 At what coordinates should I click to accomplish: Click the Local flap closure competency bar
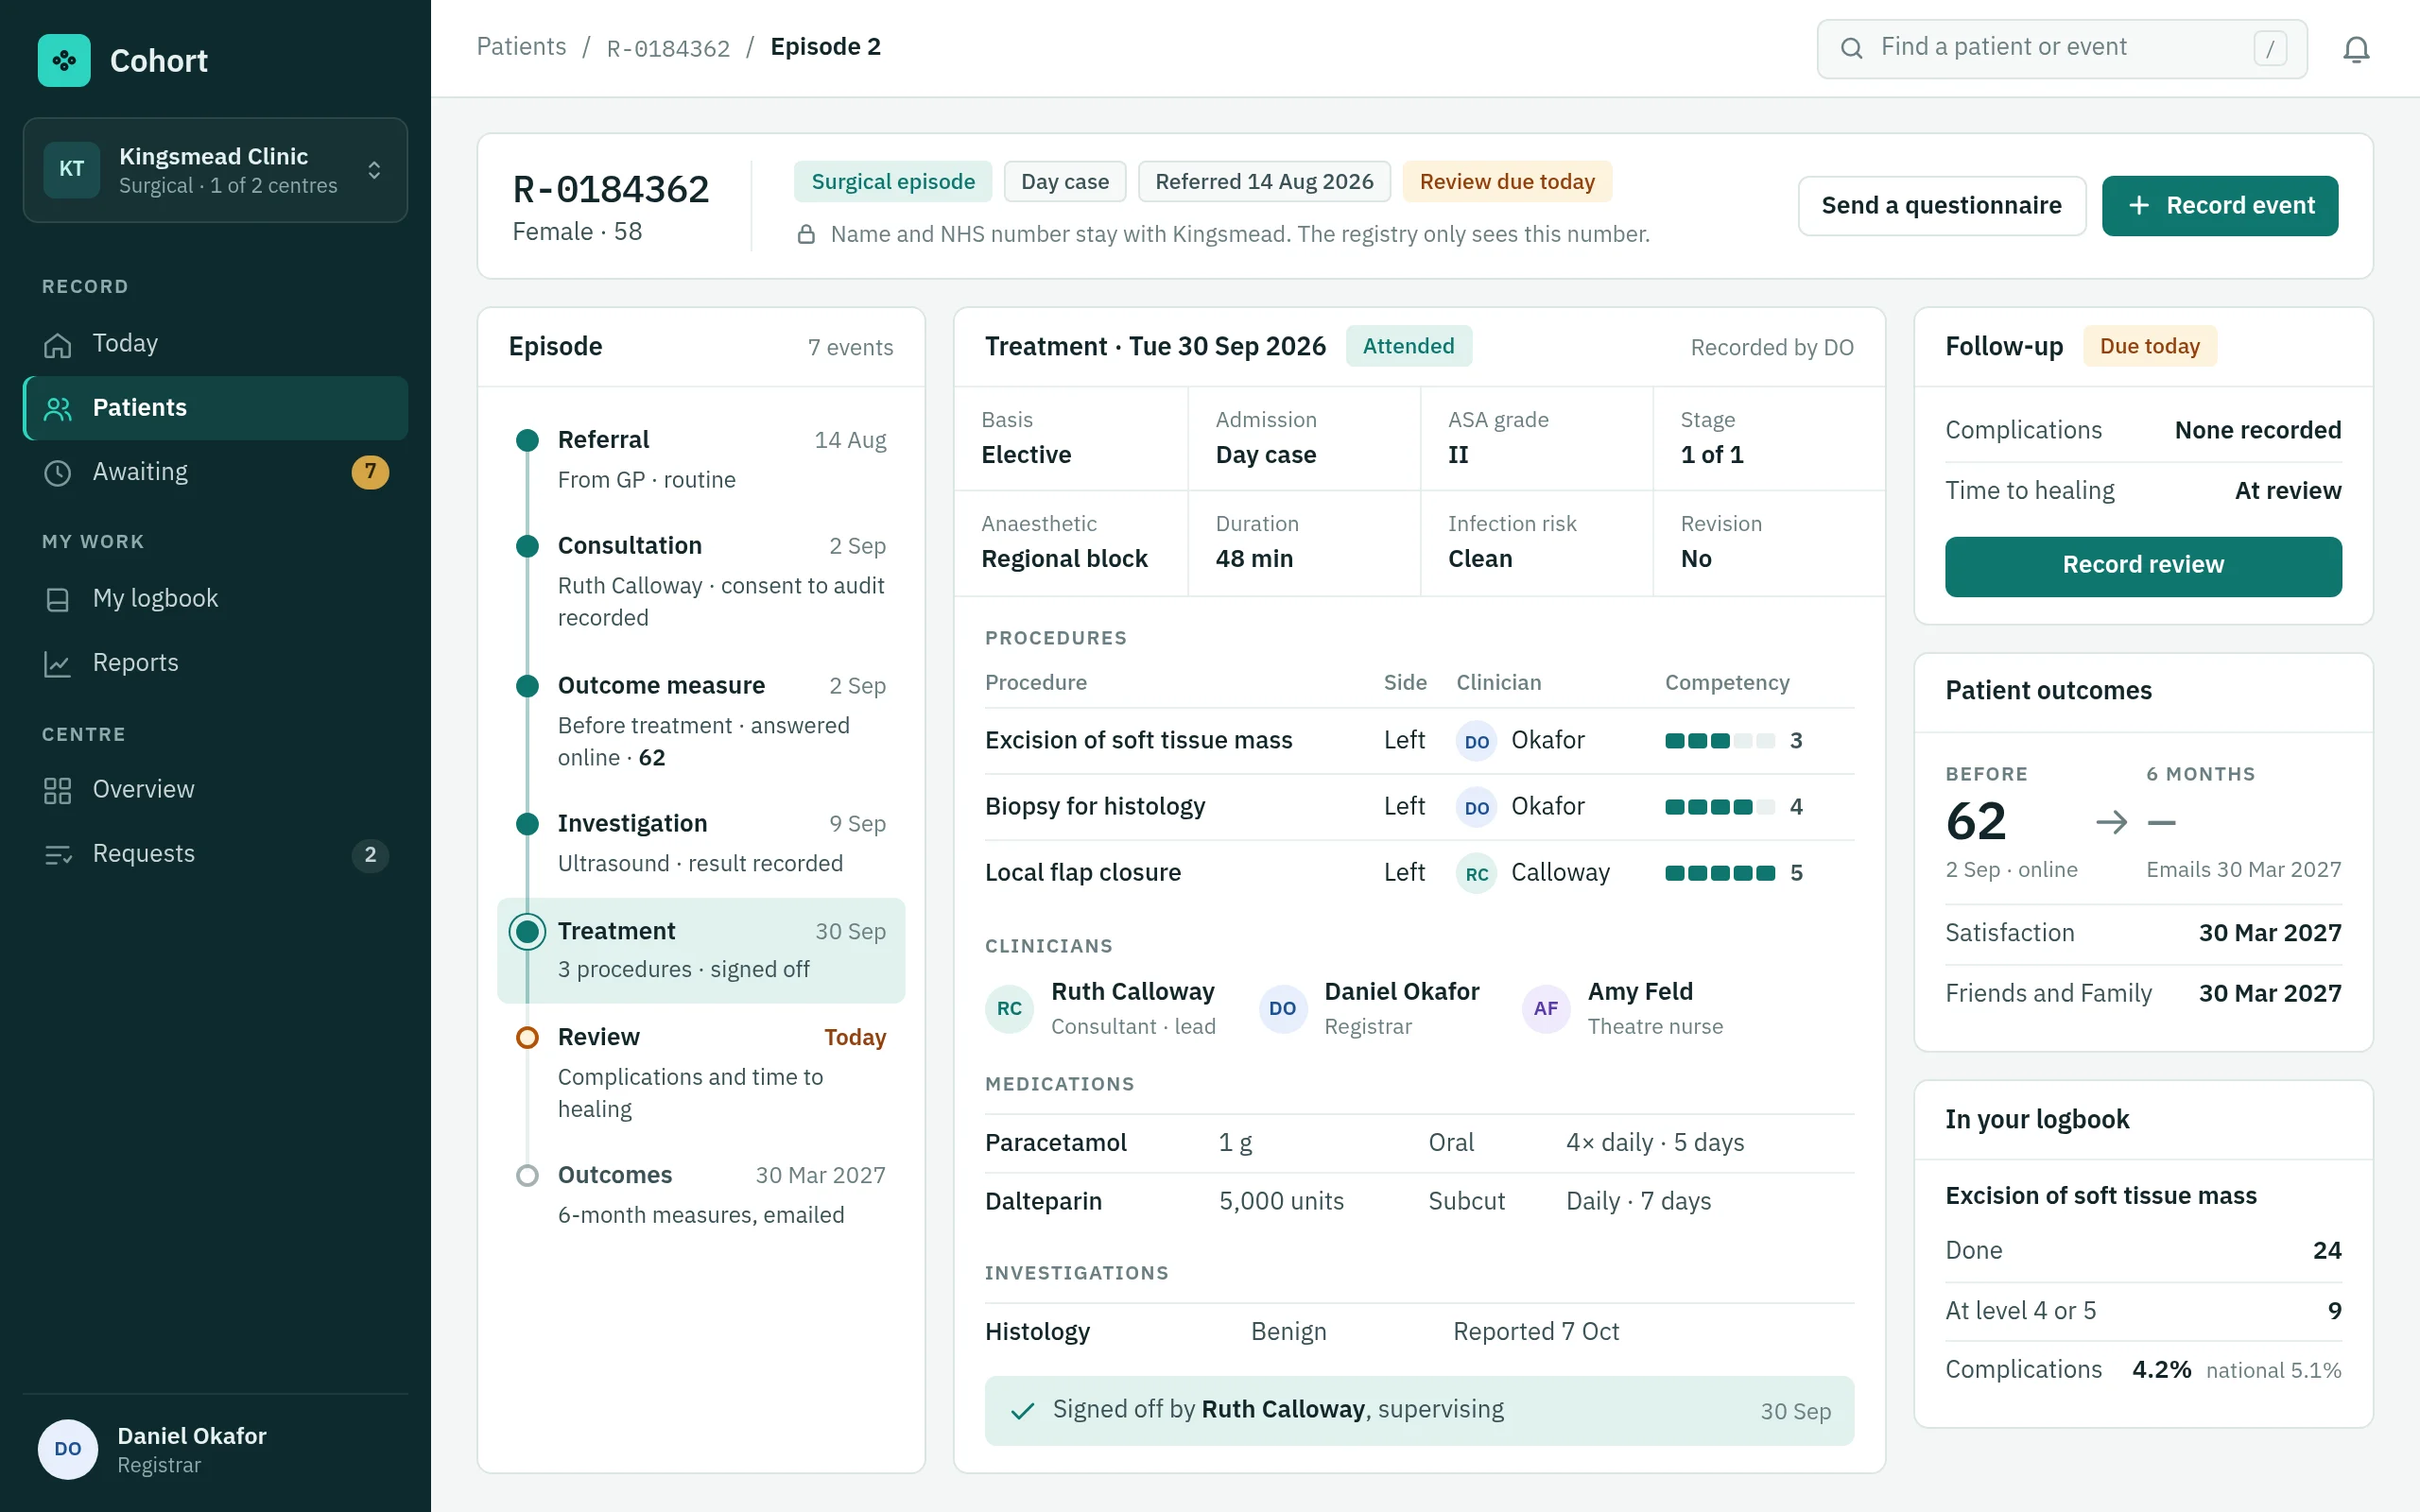[x=1719, y=873]
